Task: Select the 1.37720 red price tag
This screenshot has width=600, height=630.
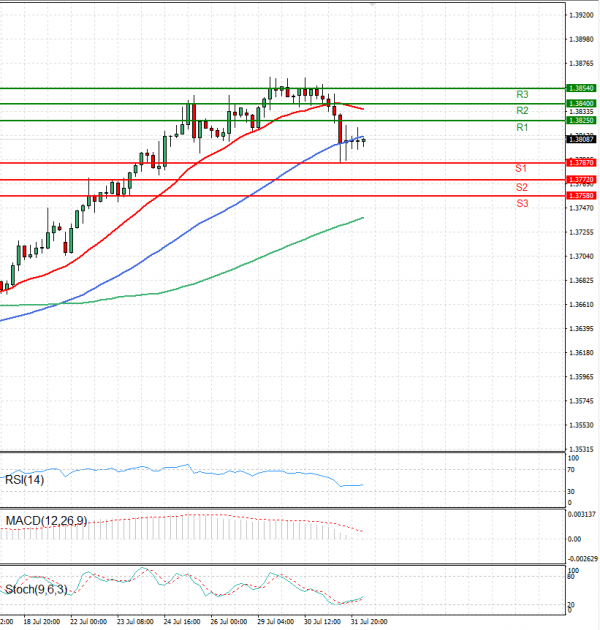Action: coord(581,179)
